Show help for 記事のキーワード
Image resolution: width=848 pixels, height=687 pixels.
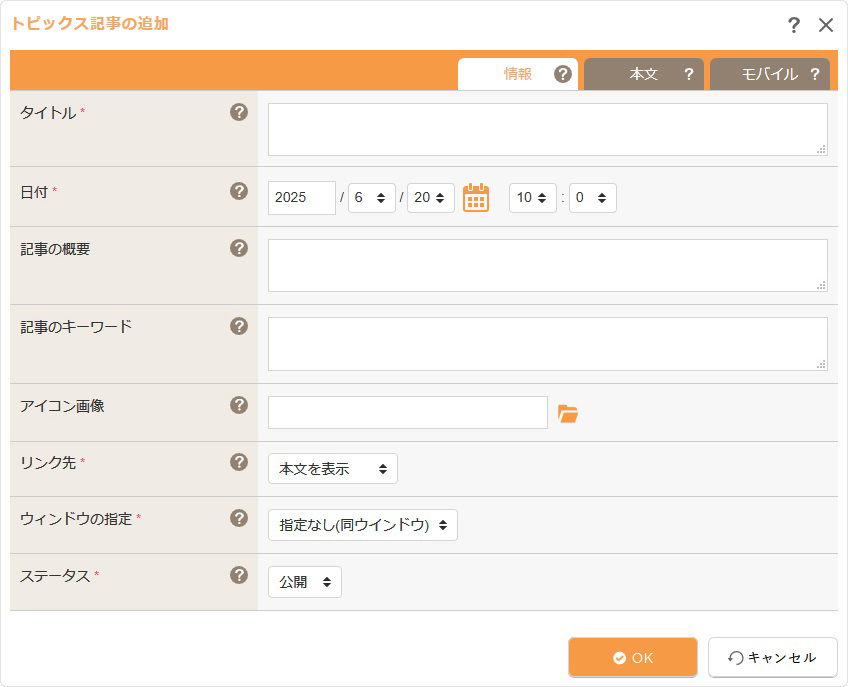[239, 326]
